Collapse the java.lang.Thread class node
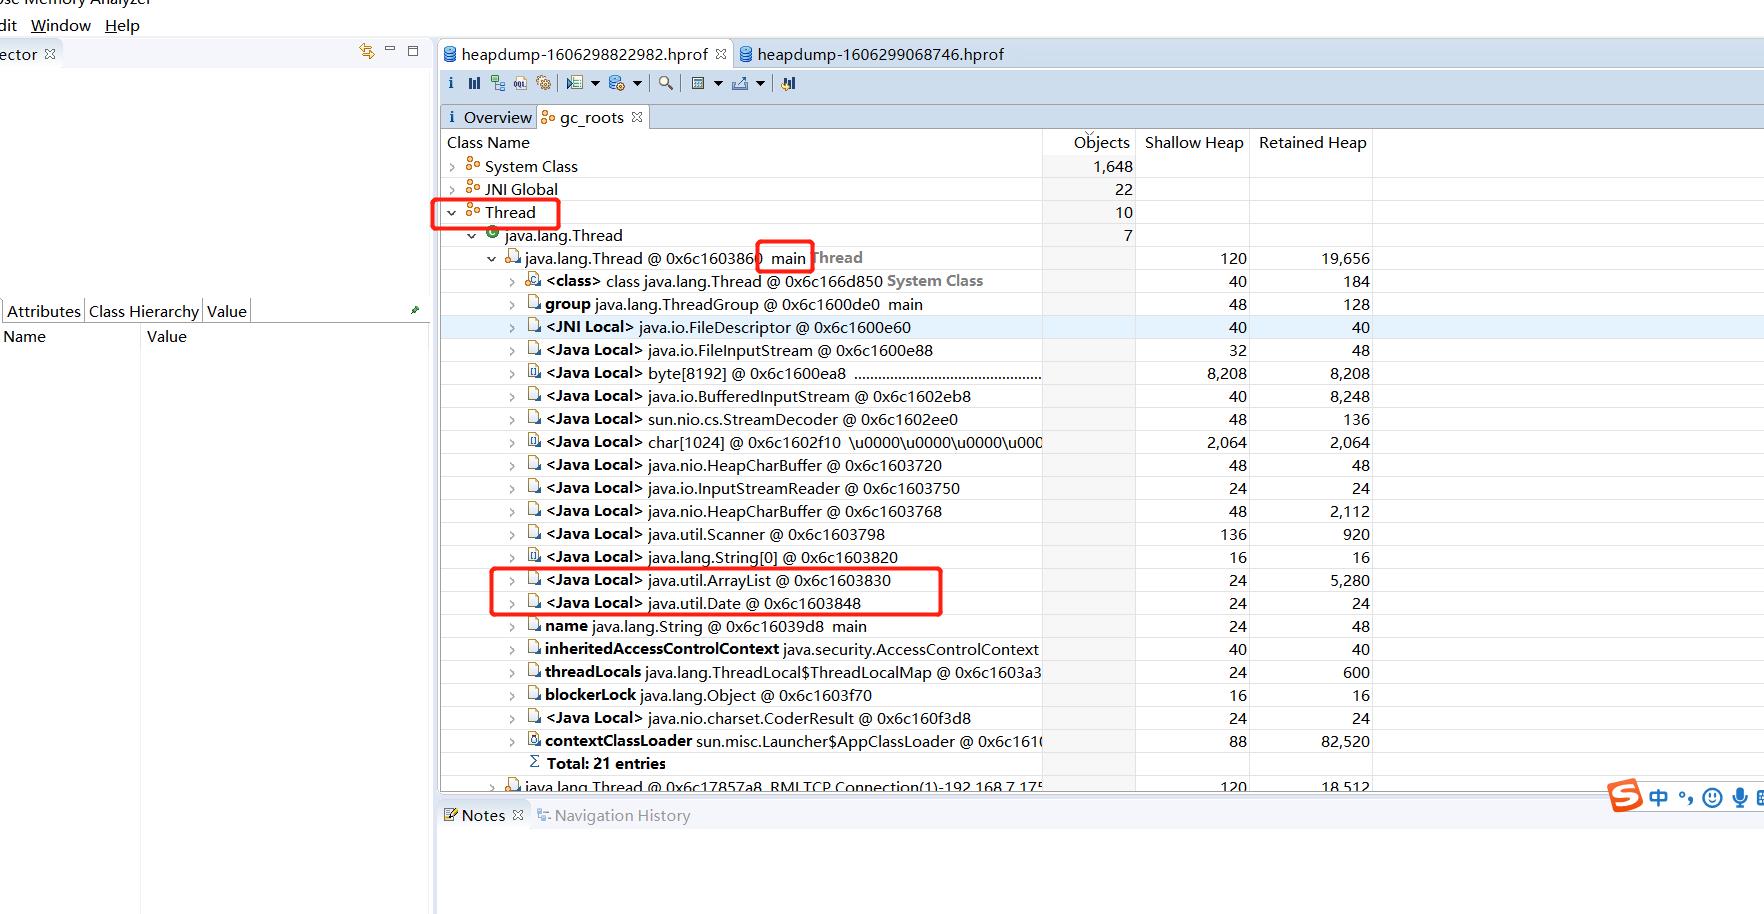Image resolution: width=1764 pixels, height=914 pixels. 472,236
